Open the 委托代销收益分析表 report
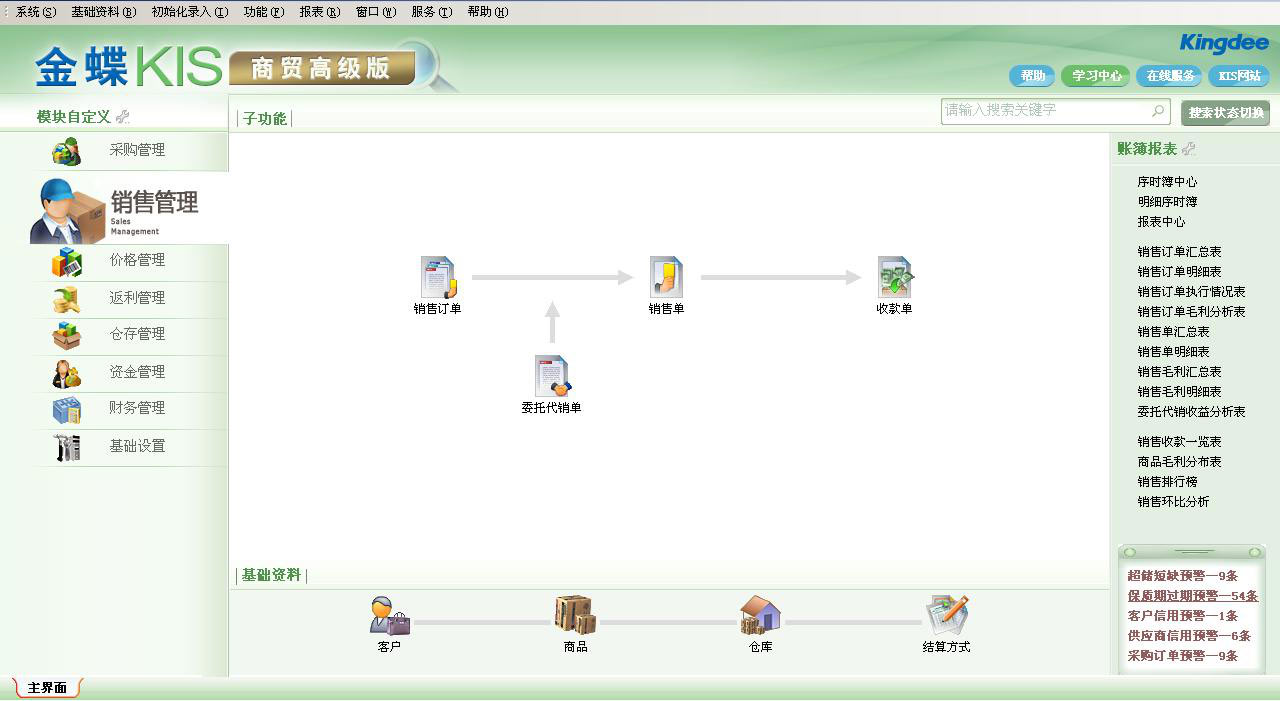The height and width of the screenshot is (701, 1280). (1191, 412)
